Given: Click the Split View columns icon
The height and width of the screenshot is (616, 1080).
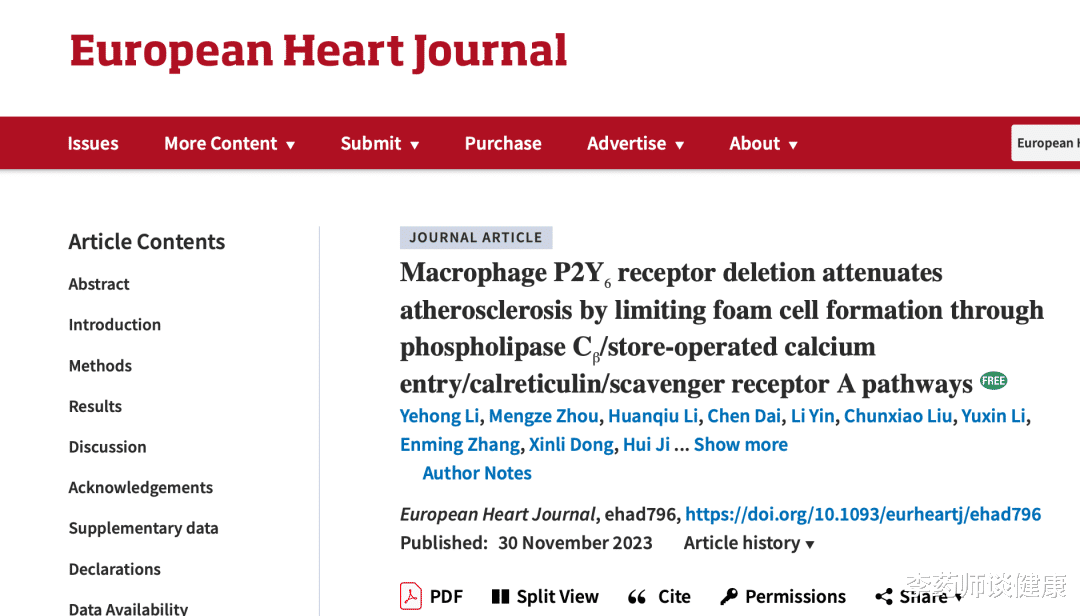Looking at the screenshot, I should tap(501, 597).
